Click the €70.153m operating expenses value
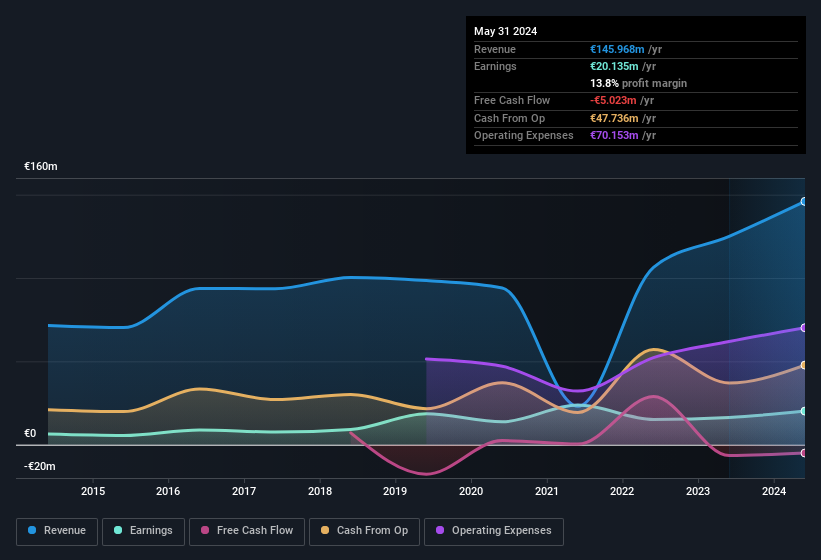The width and height of the screenshot is (821, 560). [x=614, y=136]
